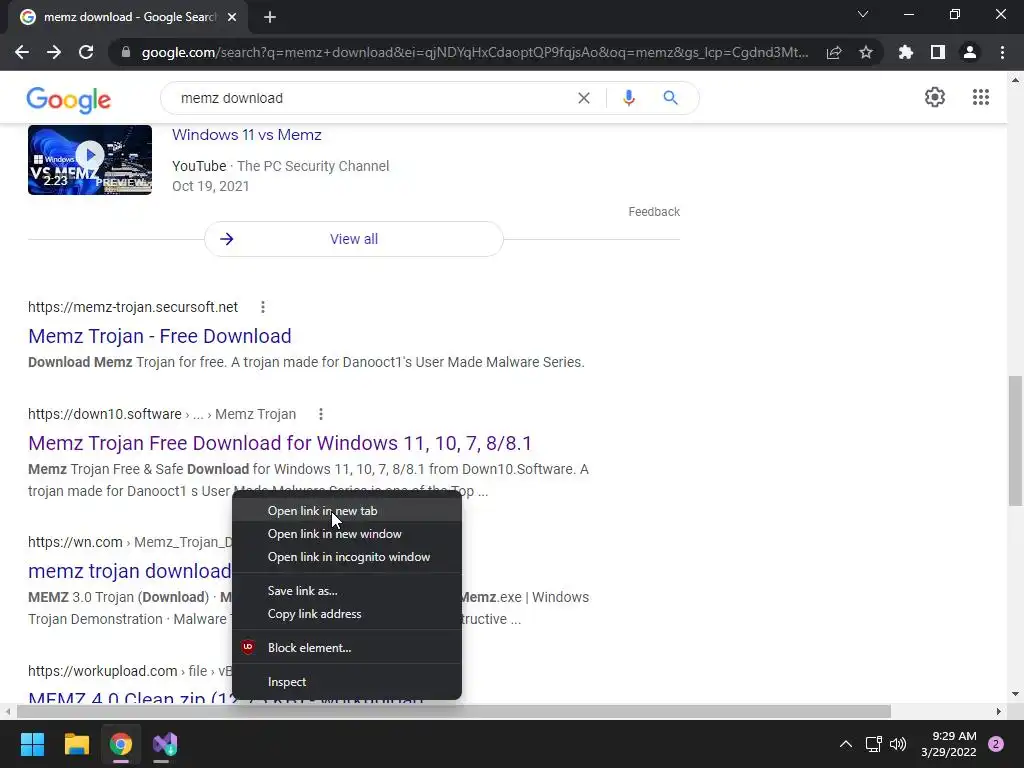The height and width of the screenshot is (768, 1024).
Task: Click the https://wn.com result URL
Action: coord(75,542)
